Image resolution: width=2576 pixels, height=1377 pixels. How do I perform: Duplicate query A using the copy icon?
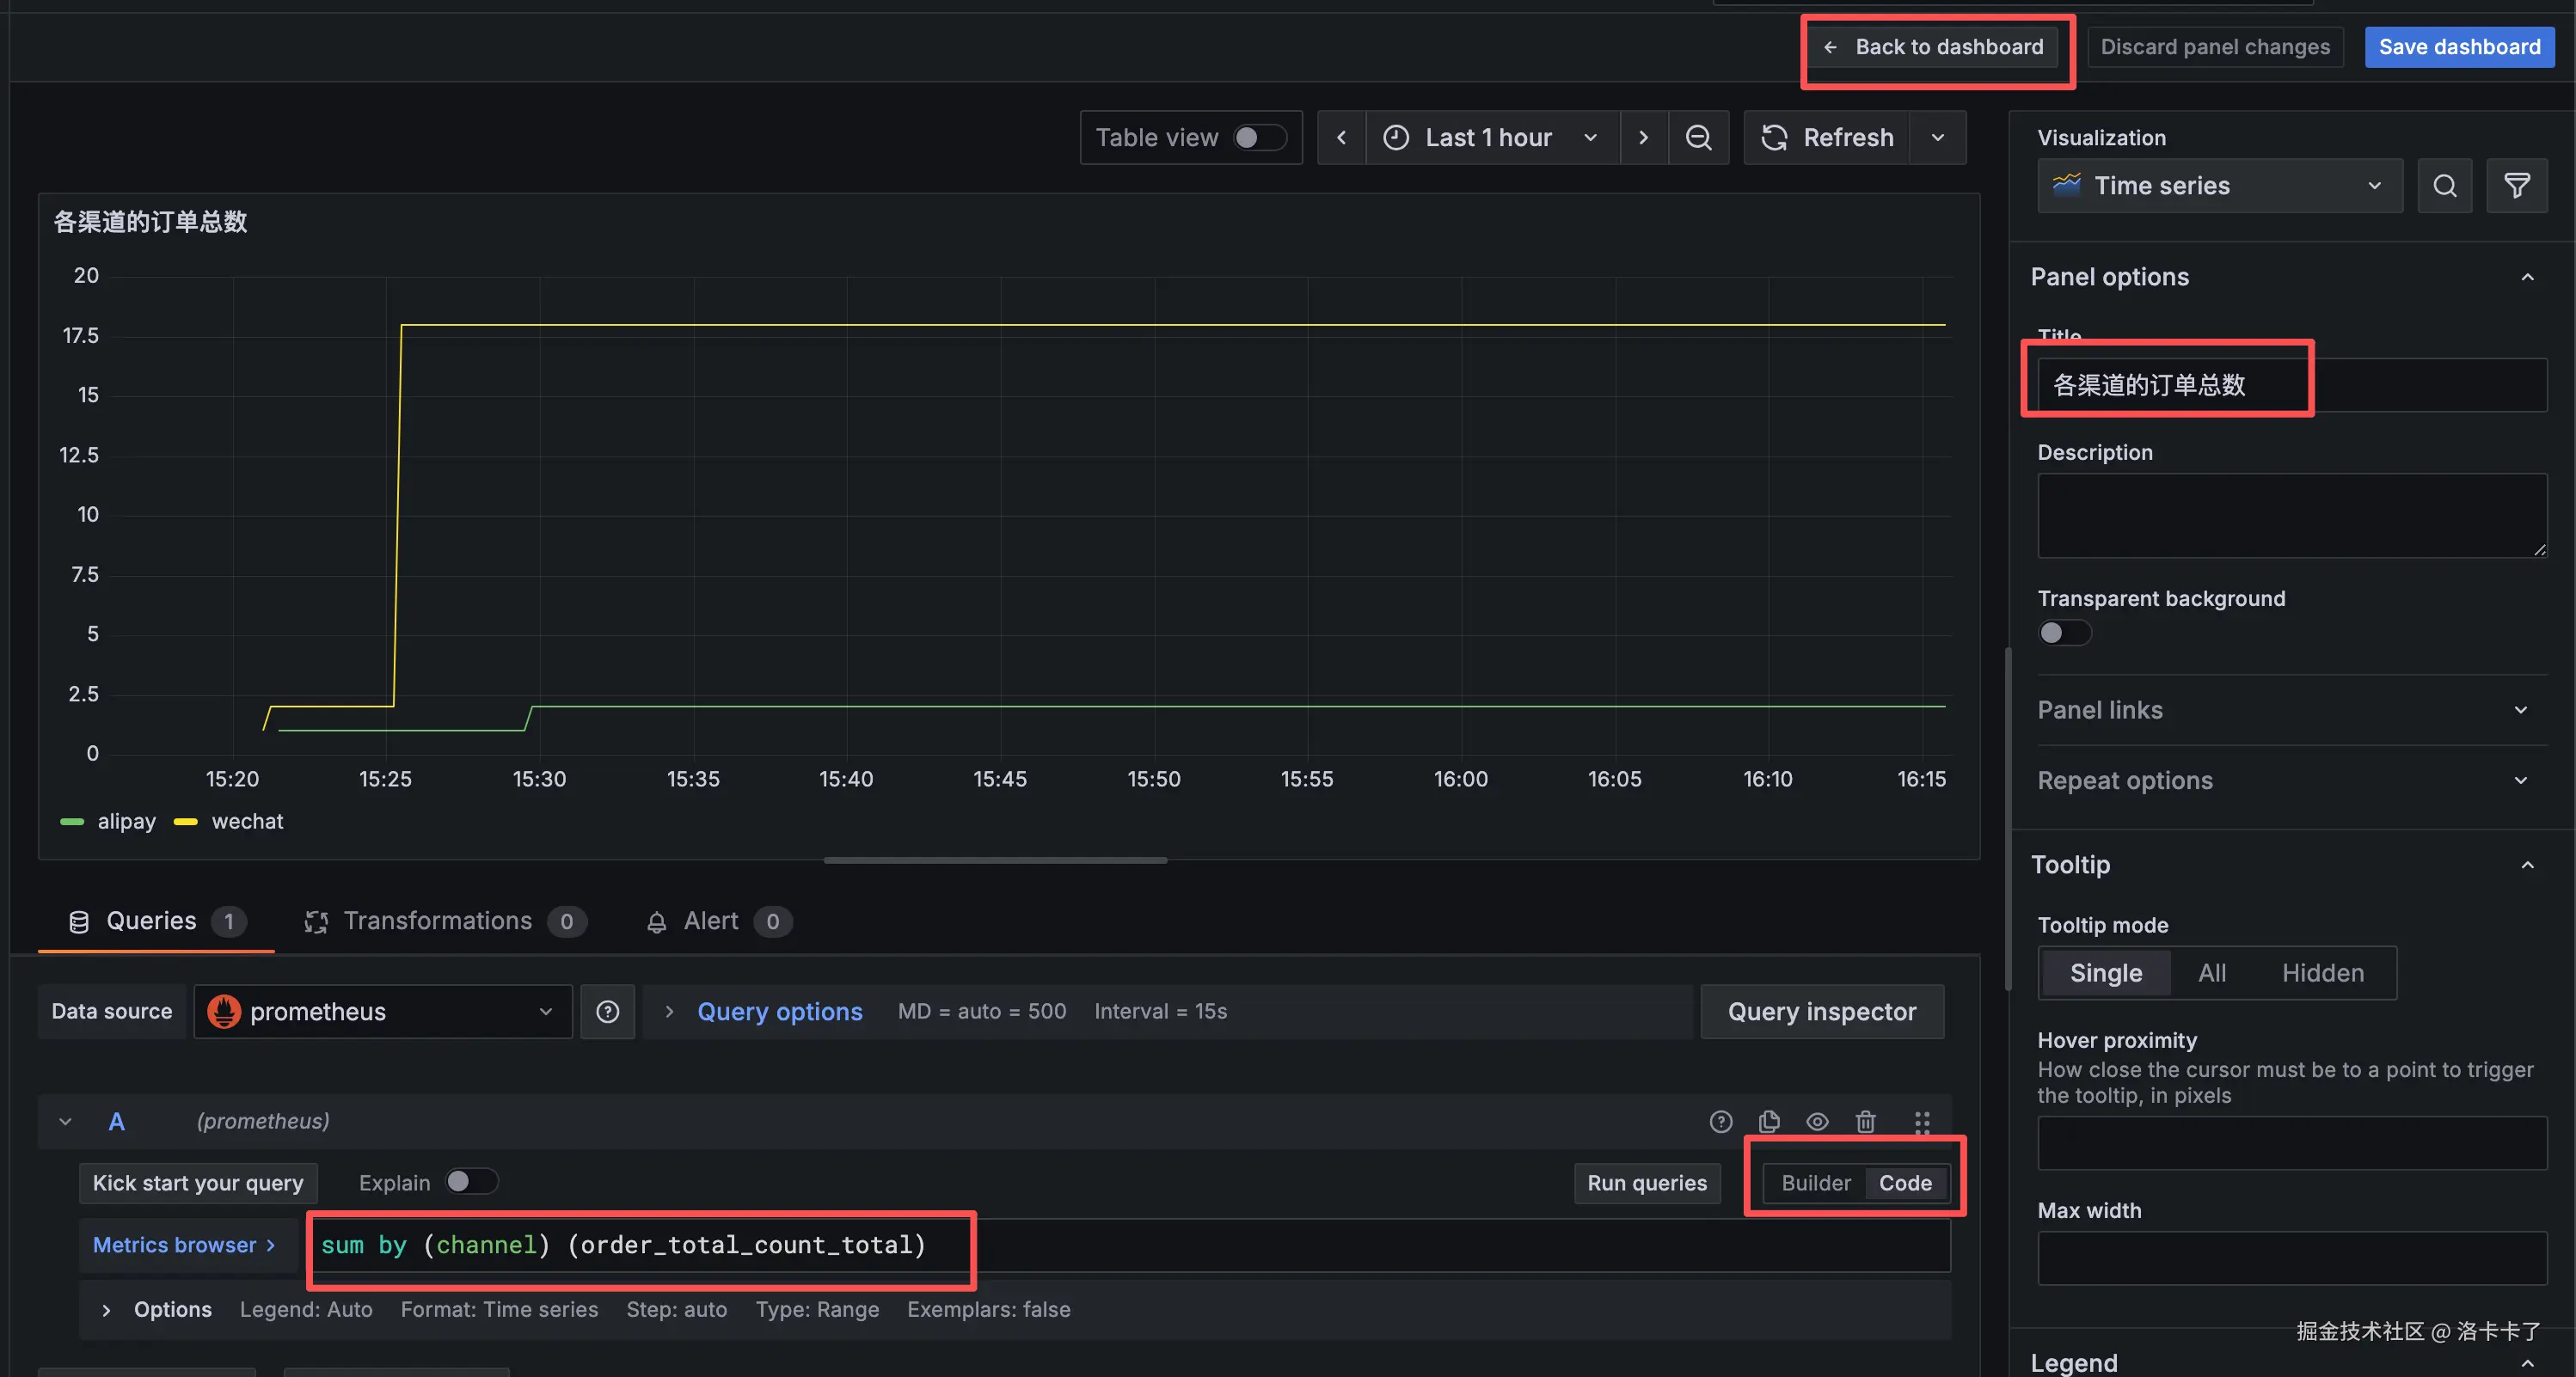(1769, 1121)
